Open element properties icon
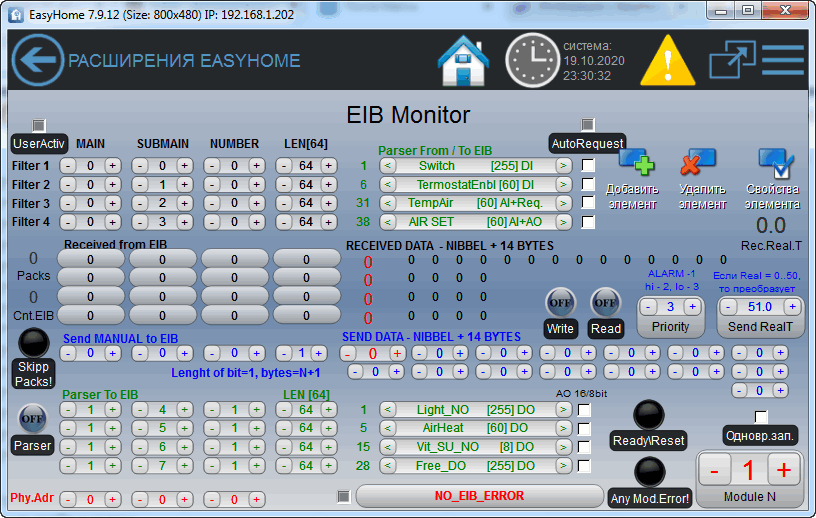This screenshot has height=518, width=816. 774,162
